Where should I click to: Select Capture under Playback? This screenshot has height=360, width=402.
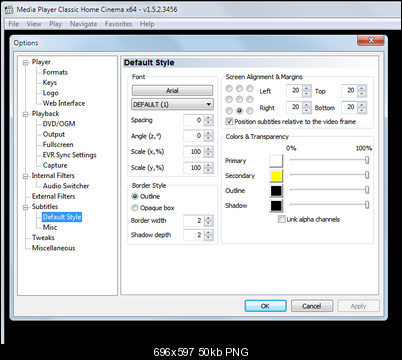(x=55, y=165)
